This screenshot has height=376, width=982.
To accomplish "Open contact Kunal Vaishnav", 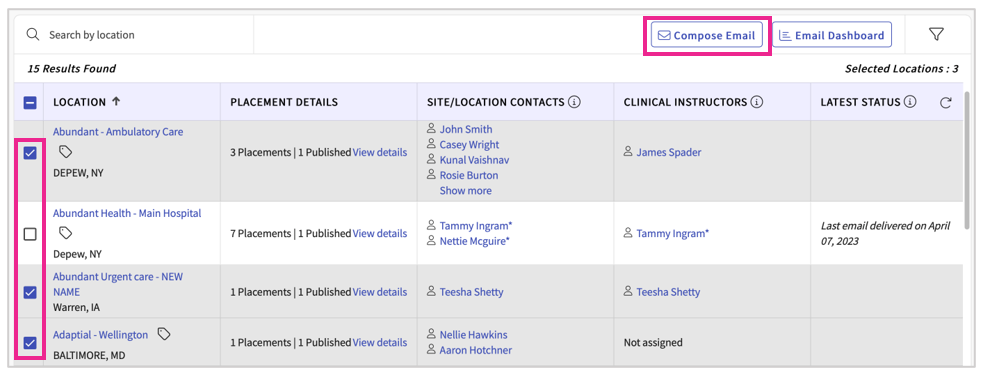I will tap(474, 160).
